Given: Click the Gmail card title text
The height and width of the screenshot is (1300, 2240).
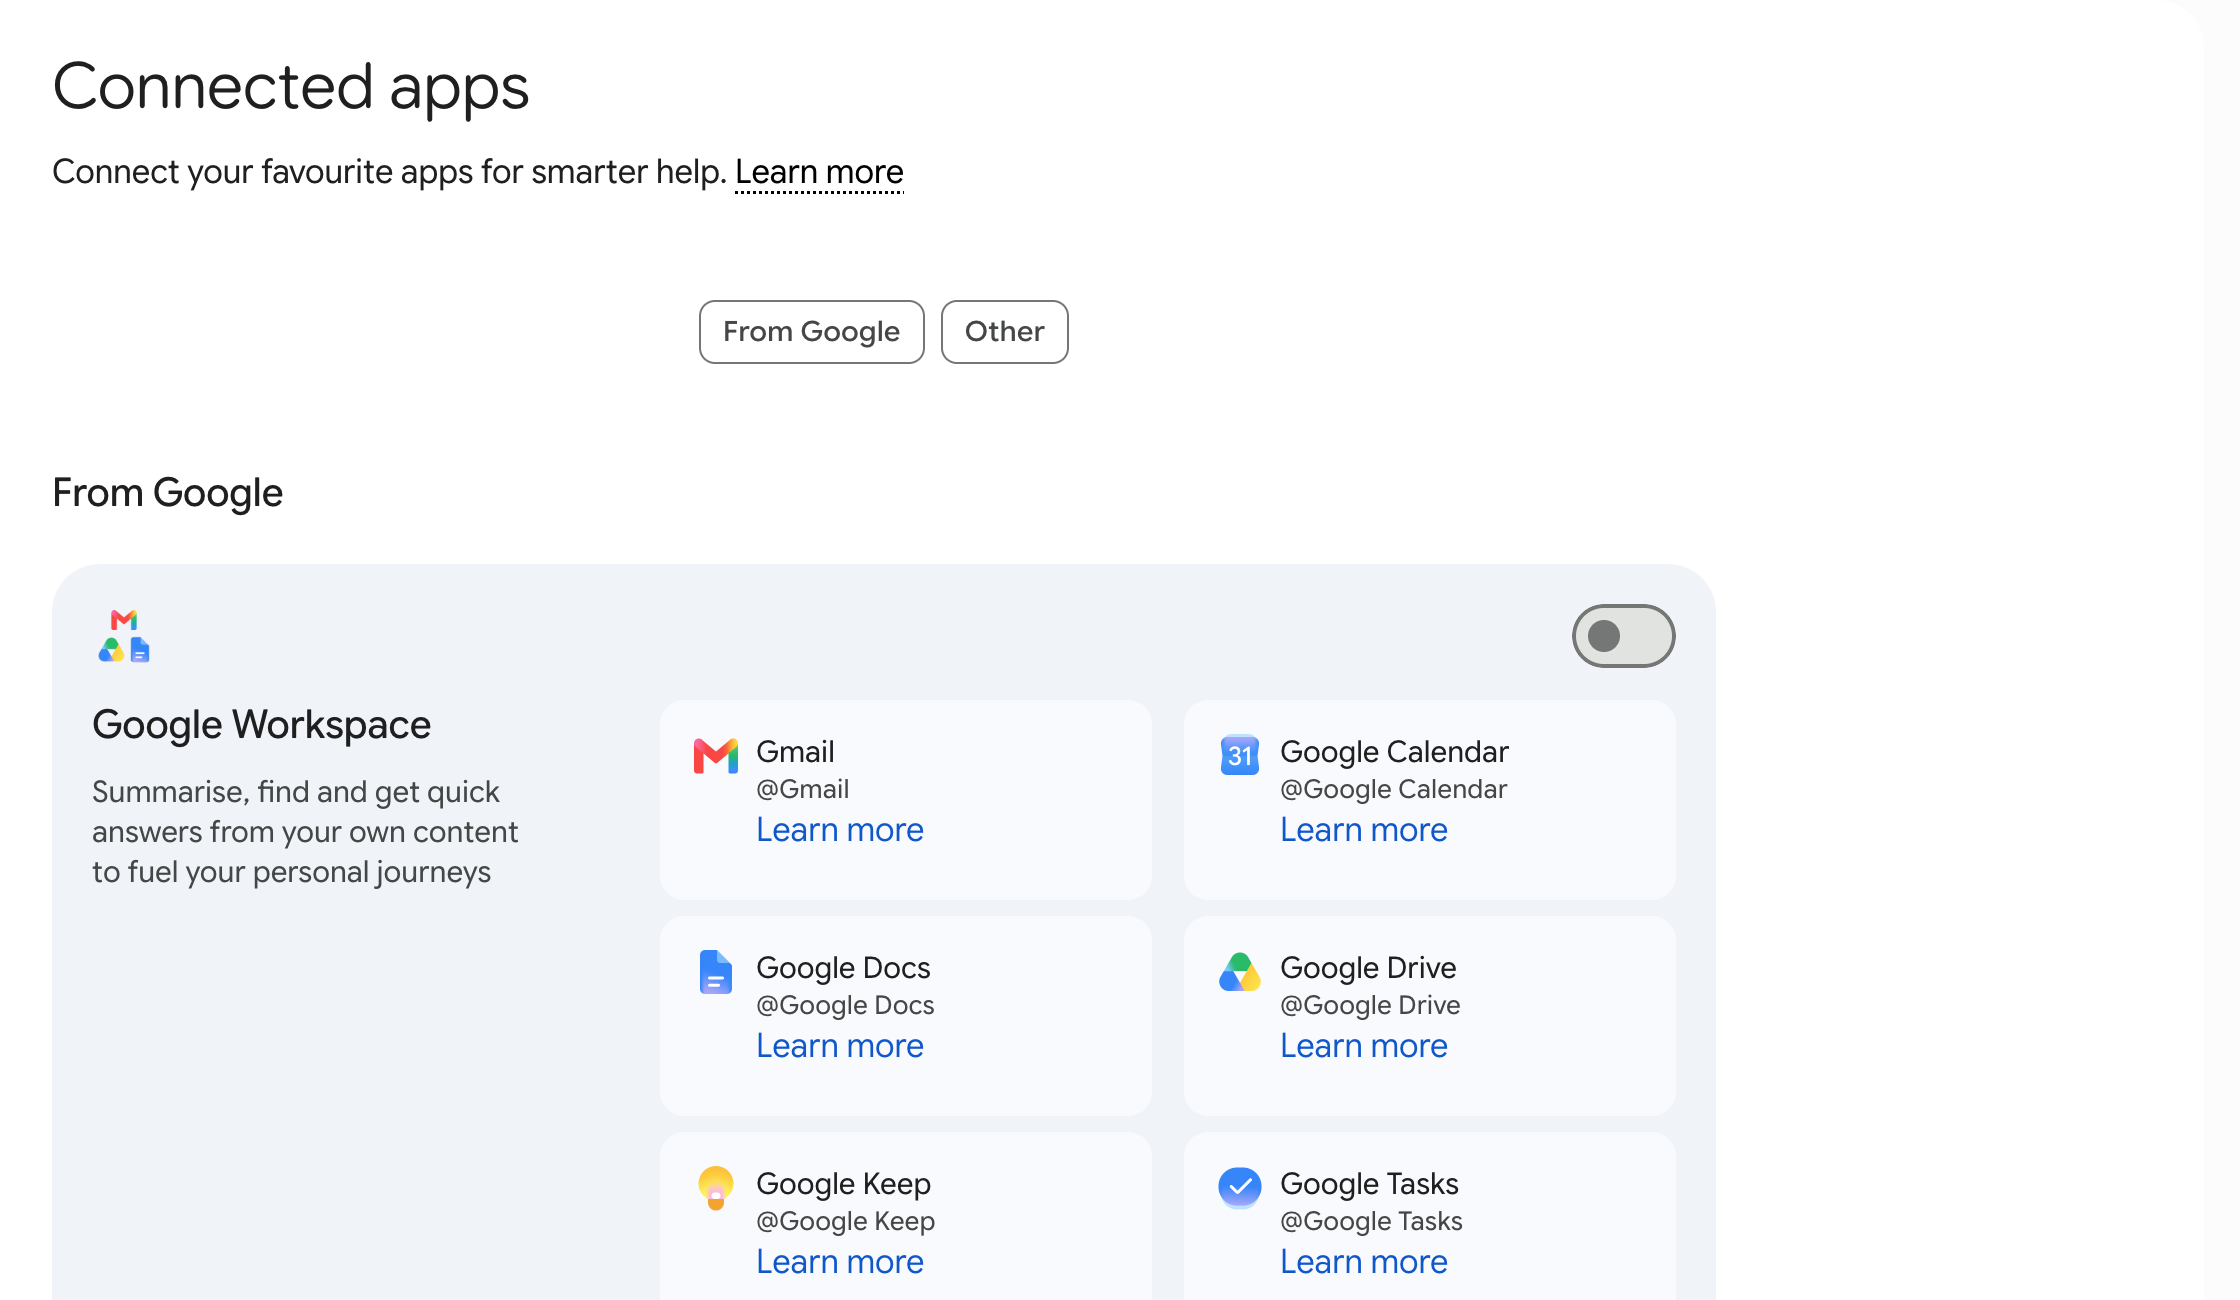Looking at the screenshot, I should (x=795, y=752).
